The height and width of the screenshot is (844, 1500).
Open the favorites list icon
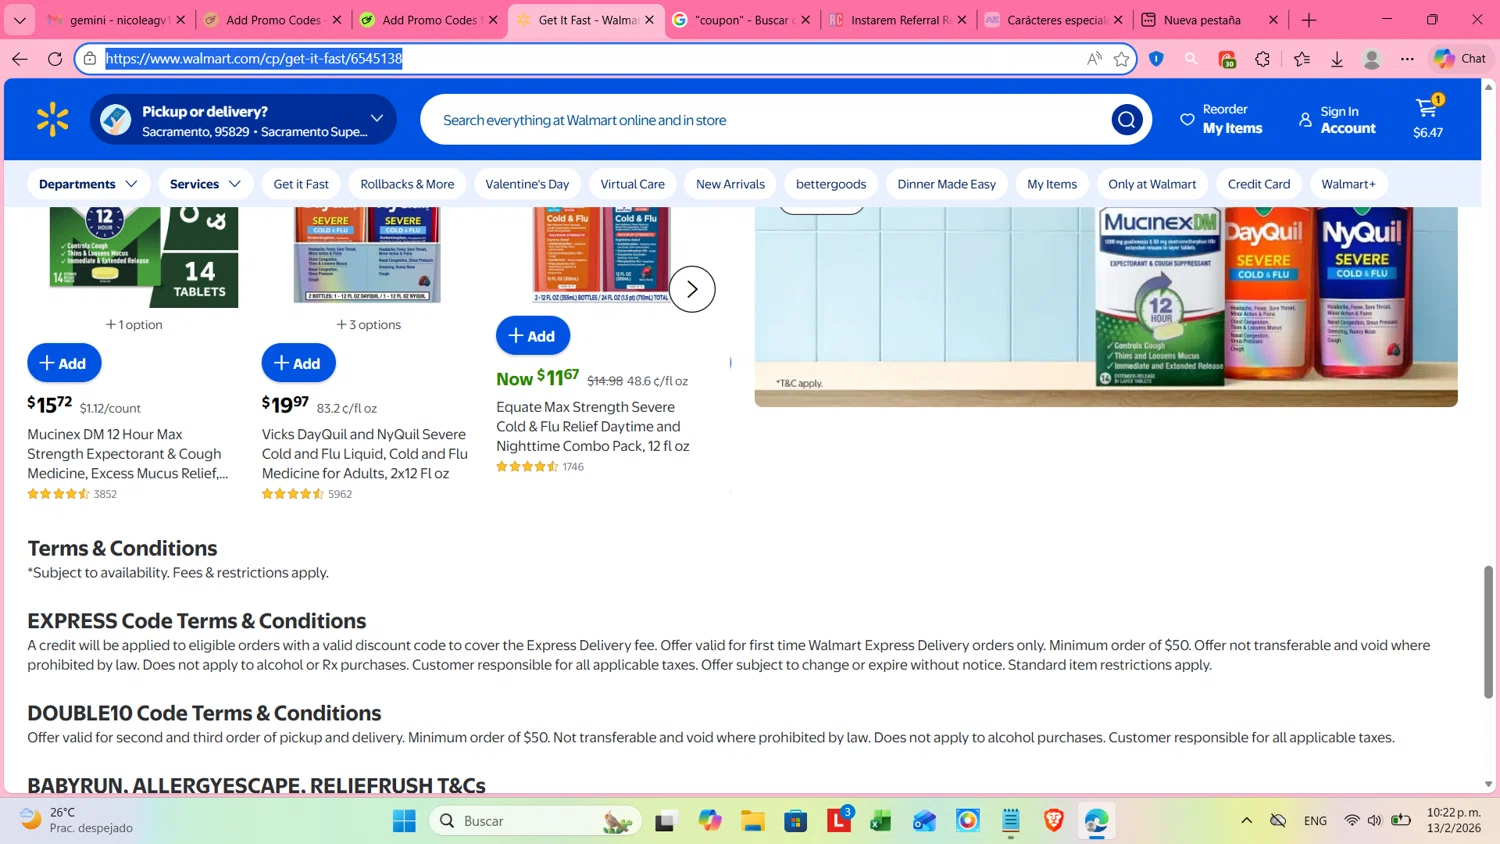[x=1301, y=59]
